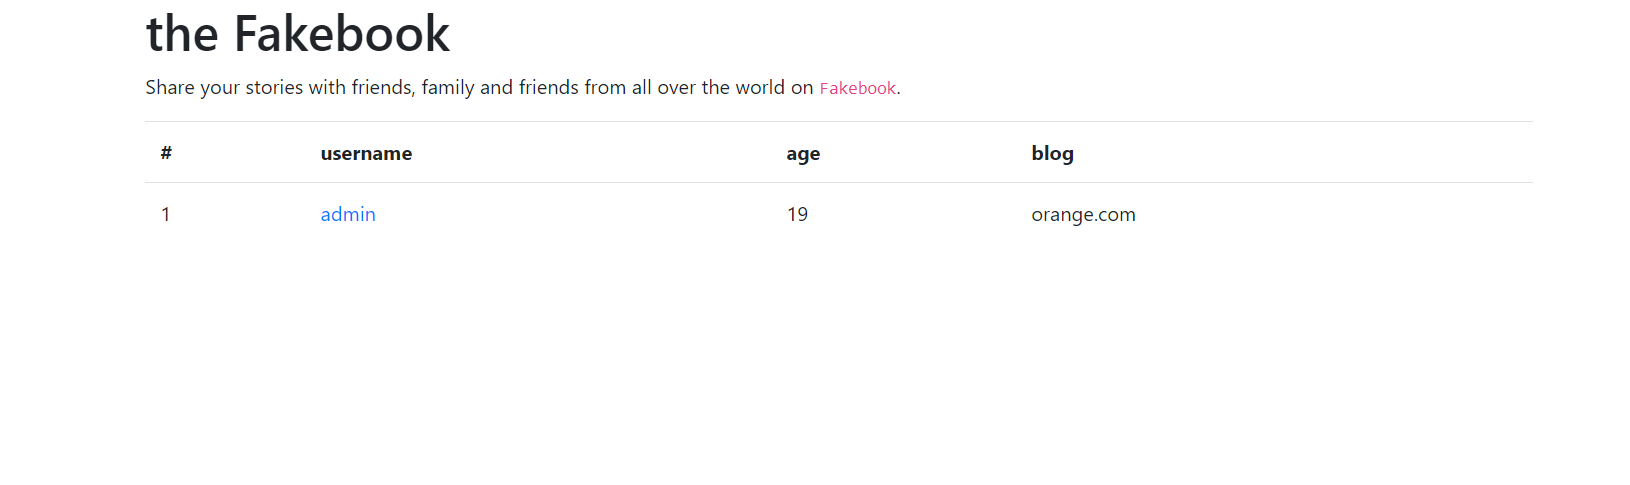Screen dimensions: 1630x485
Task: Click the word 'the' in page title
Action: (x=182, y=34)
